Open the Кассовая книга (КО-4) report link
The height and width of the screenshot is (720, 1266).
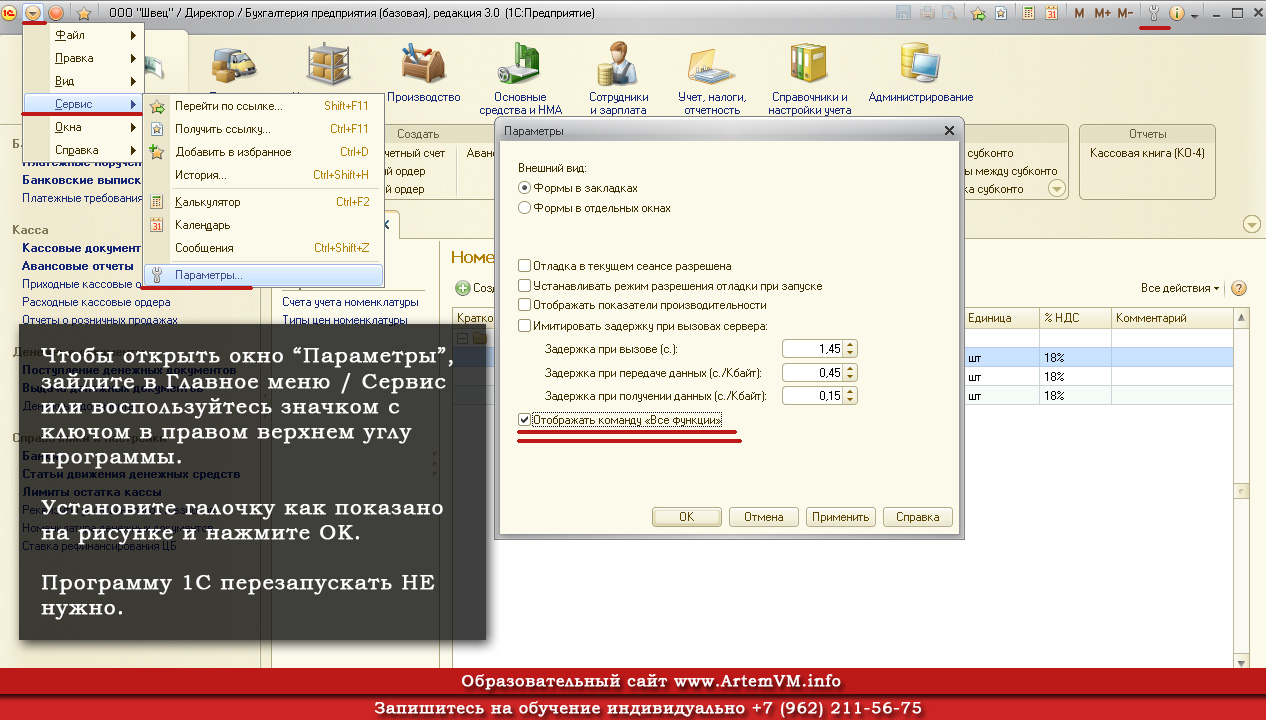click(1147, 153)
